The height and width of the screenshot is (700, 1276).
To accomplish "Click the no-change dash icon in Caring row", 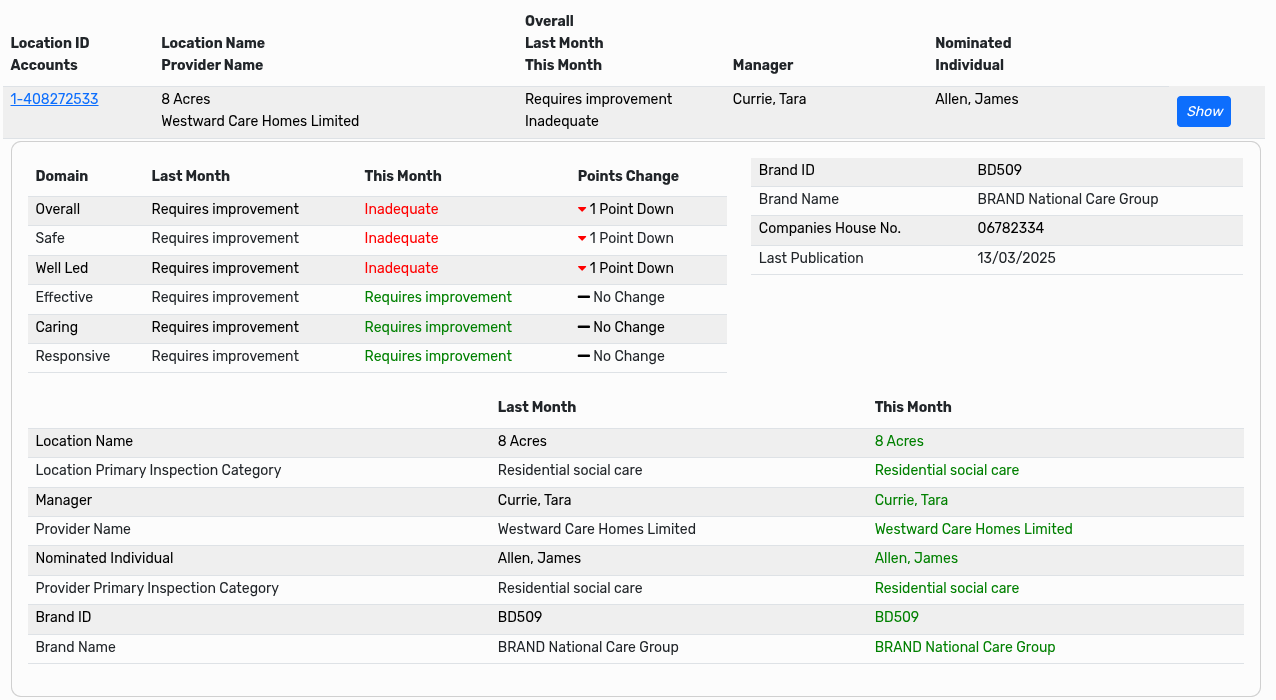I will [584, 327].
